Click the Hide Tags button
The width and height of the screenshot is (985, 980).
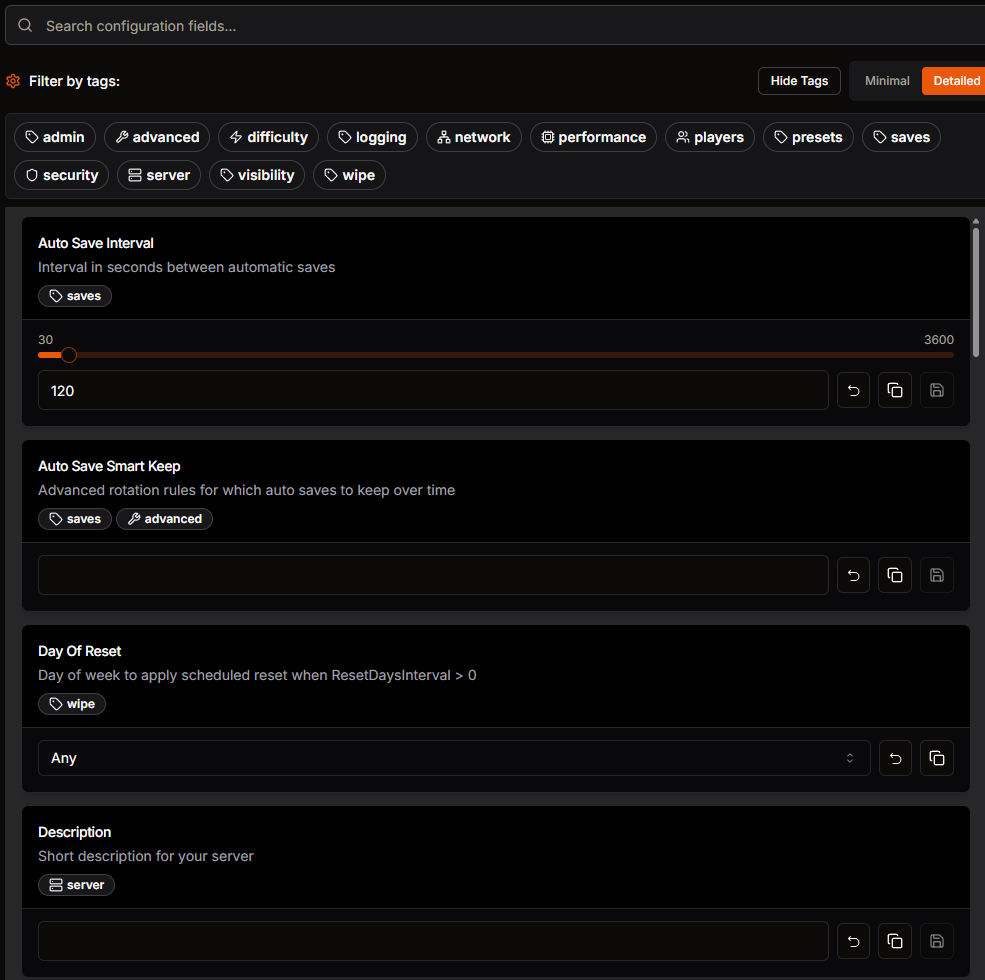pyautogui.click(x=799, y=81)
